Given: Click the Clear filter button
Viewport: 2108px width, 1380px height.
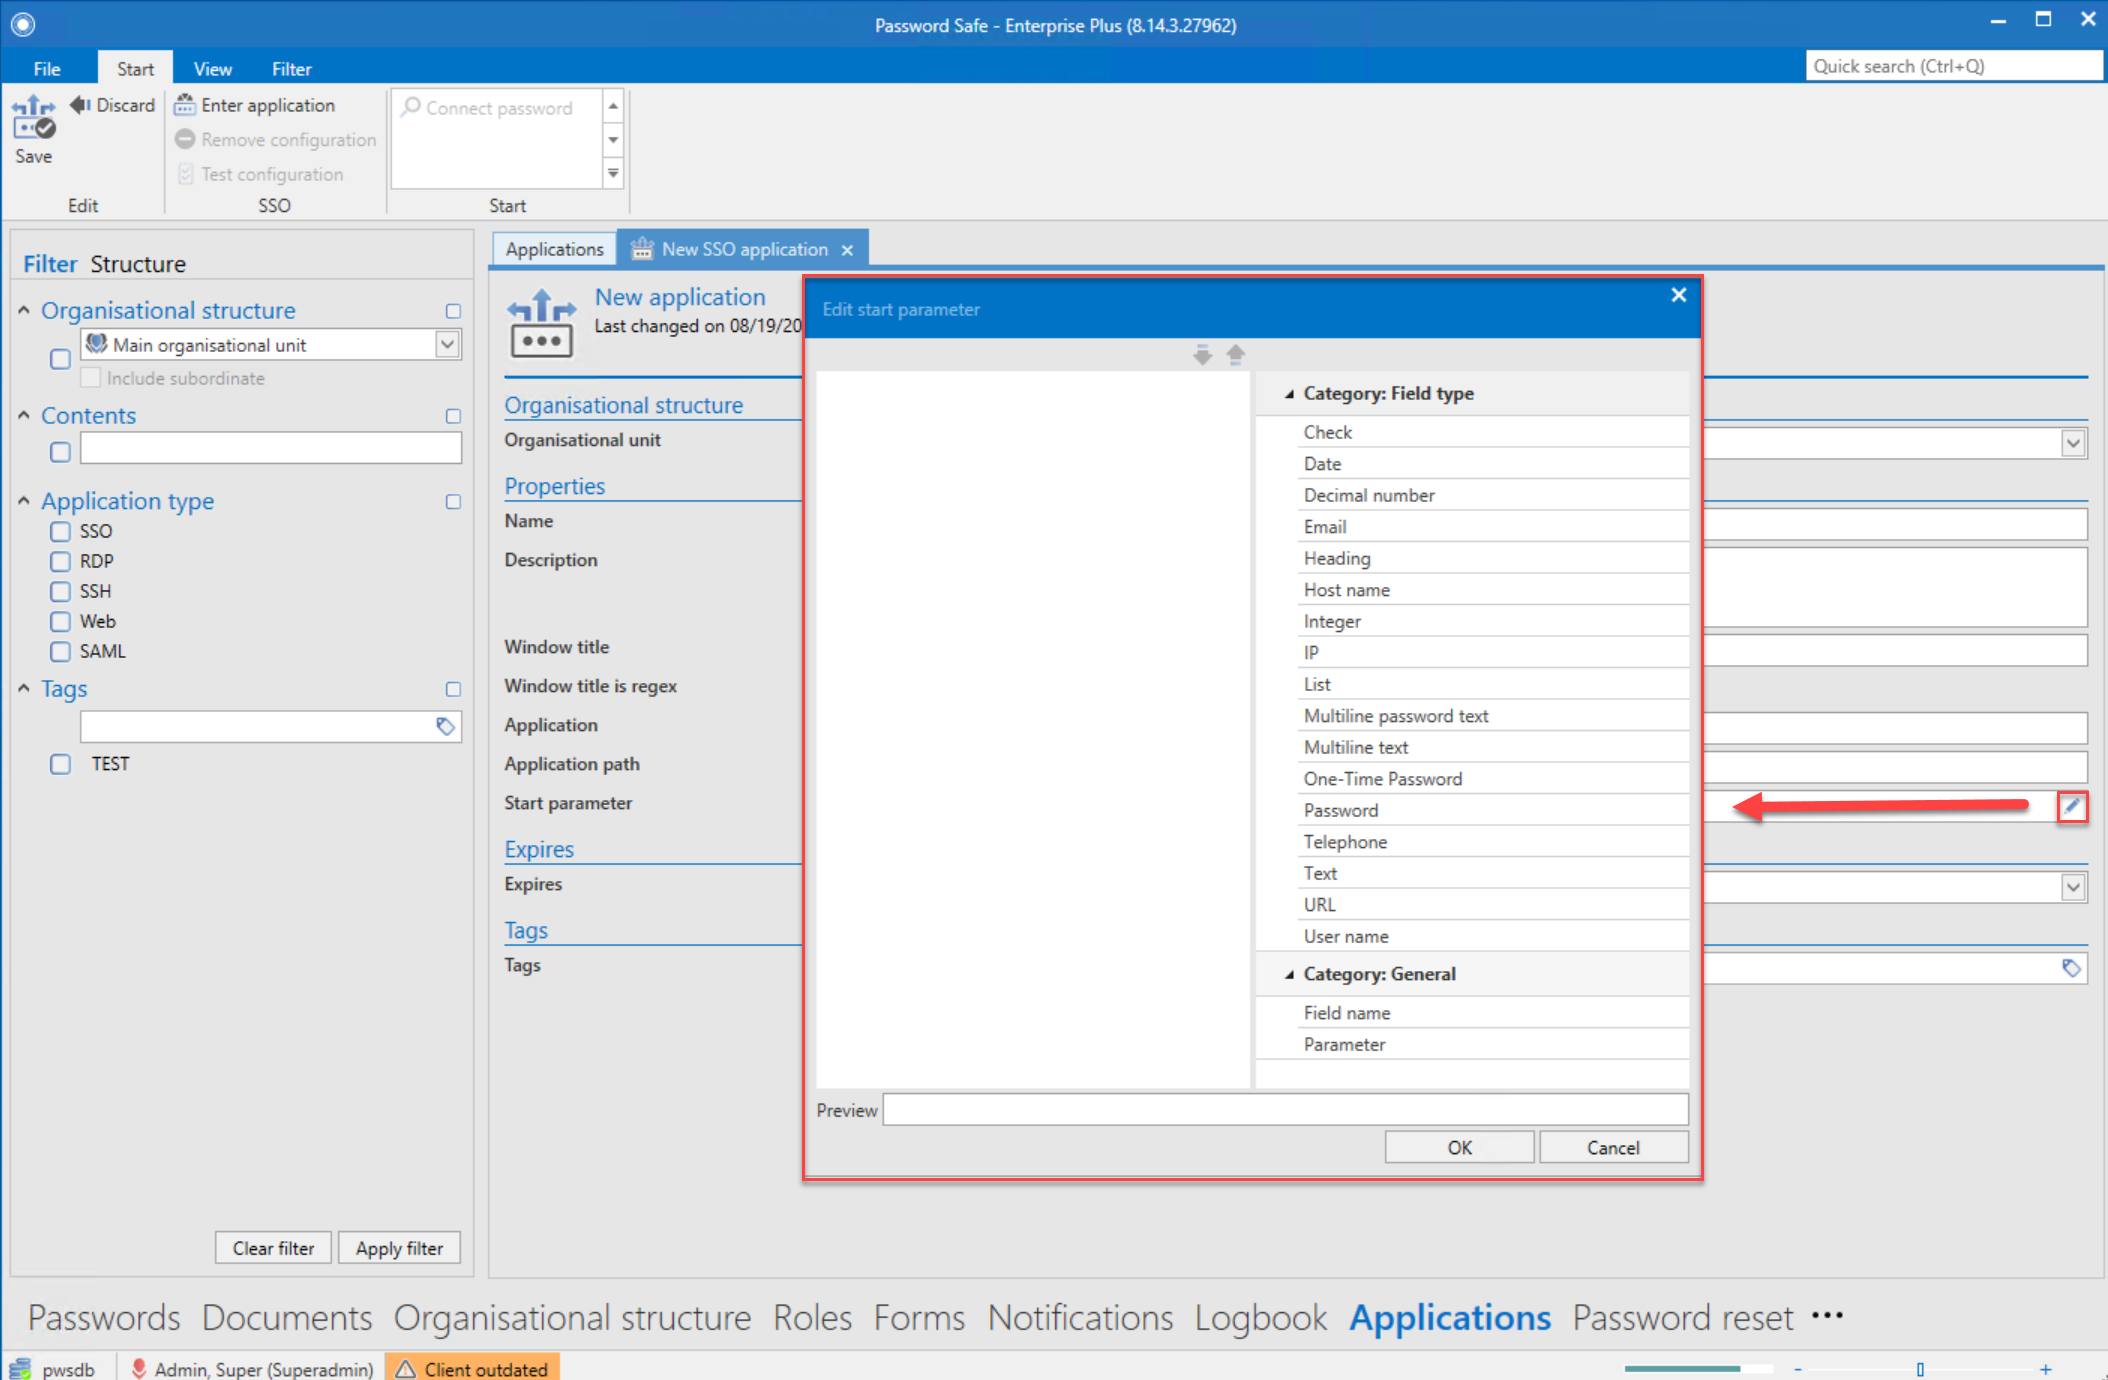Looking at the screenshot, I should pyautogui.click(x=273, y=1248).
